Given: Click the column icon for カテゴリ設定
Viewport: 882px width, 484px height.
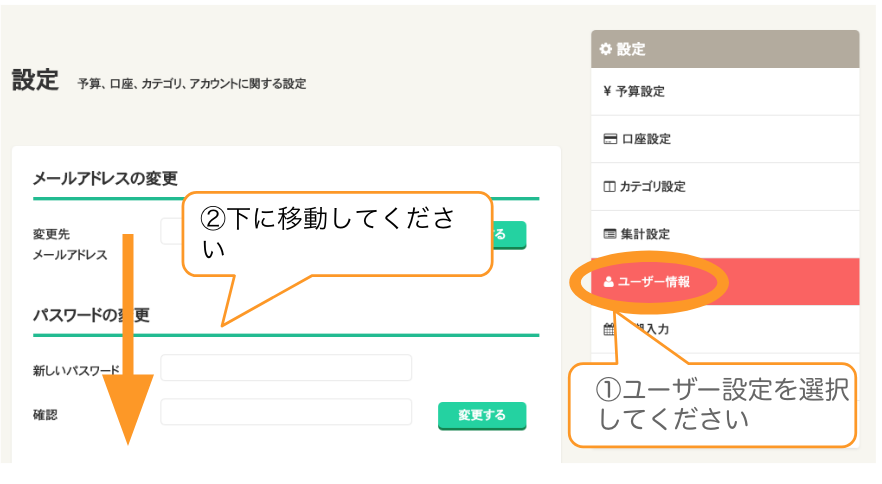Looking at the screenshot, I should (609, 186).
